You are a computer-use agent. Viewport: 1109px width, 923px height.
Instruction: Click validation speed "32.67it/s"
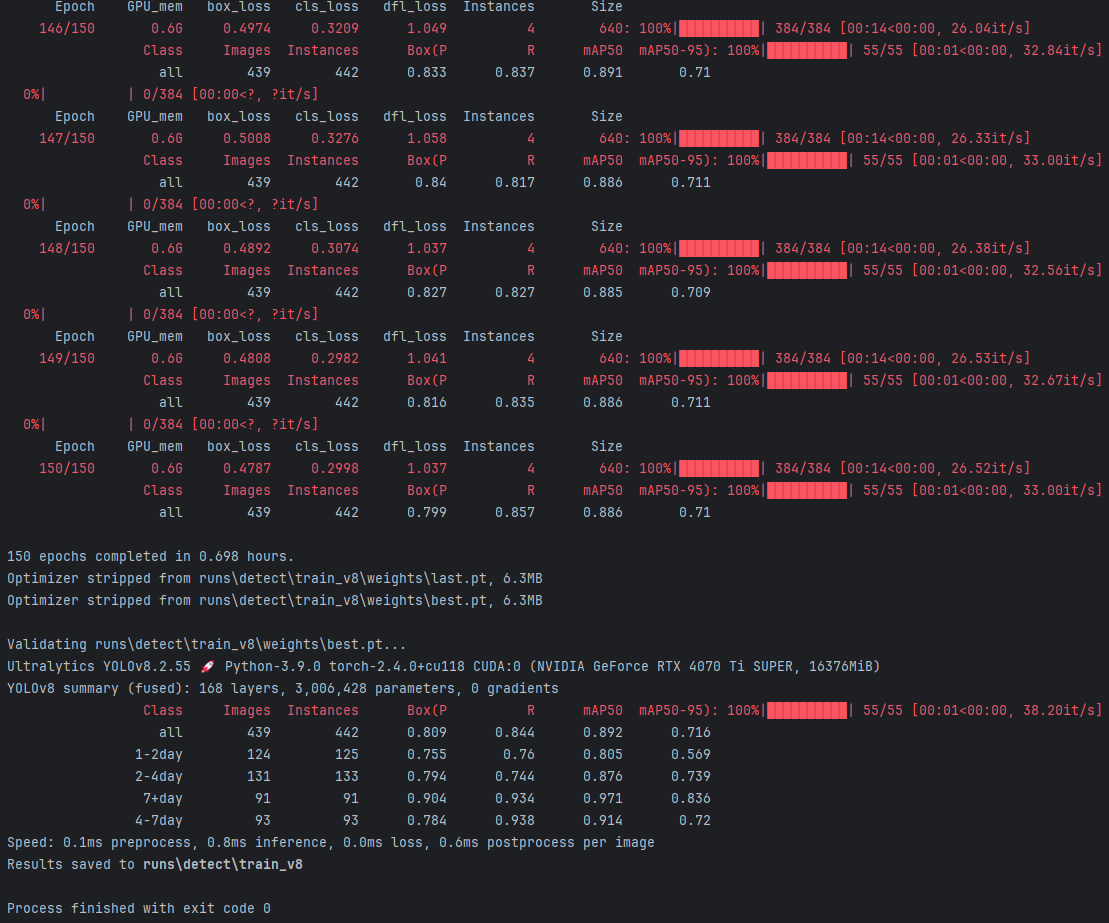pos(1059,381)
